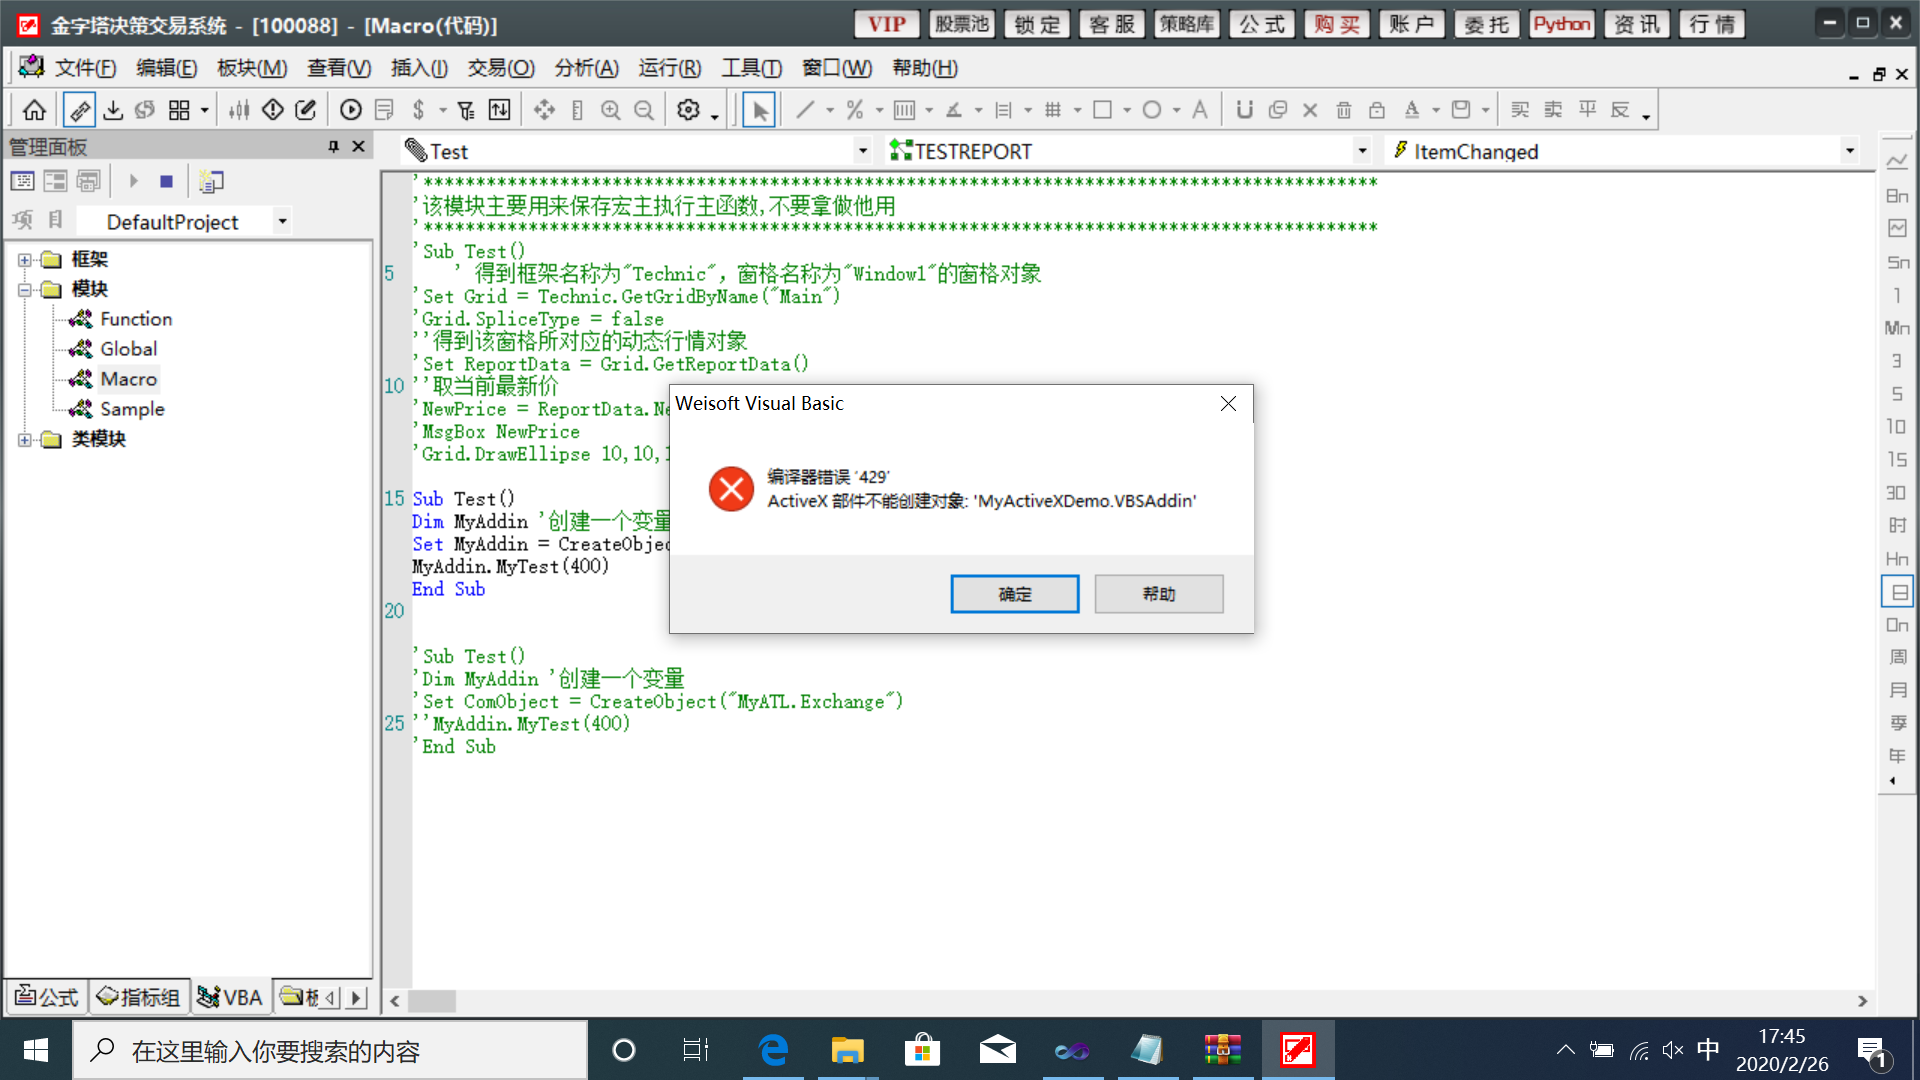Click the edit note pencil icon
This screenshot has width=1920, height=1080.
306,110
